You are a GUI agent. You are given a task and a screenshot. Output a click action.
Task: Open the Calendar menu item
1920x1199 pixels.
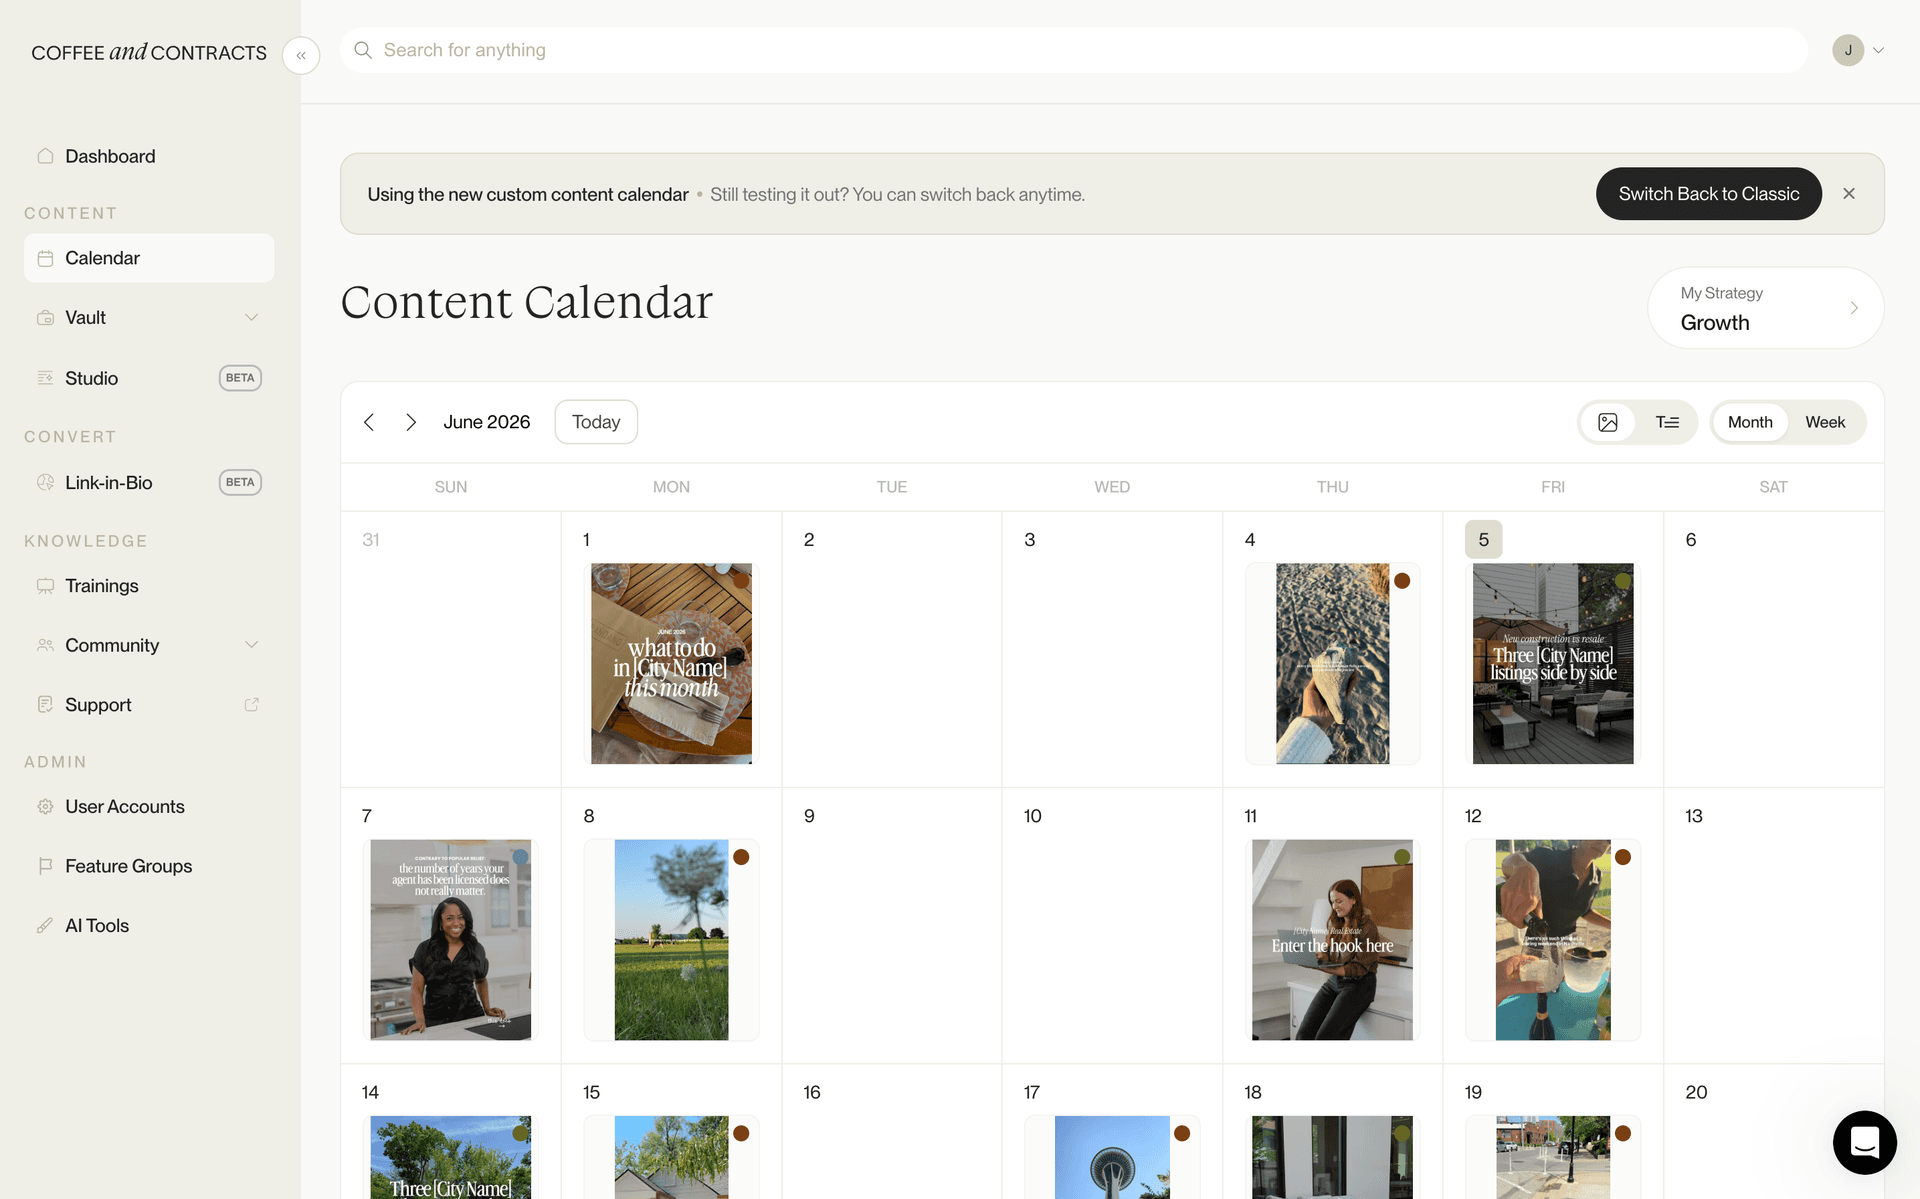tap(149, 258)
